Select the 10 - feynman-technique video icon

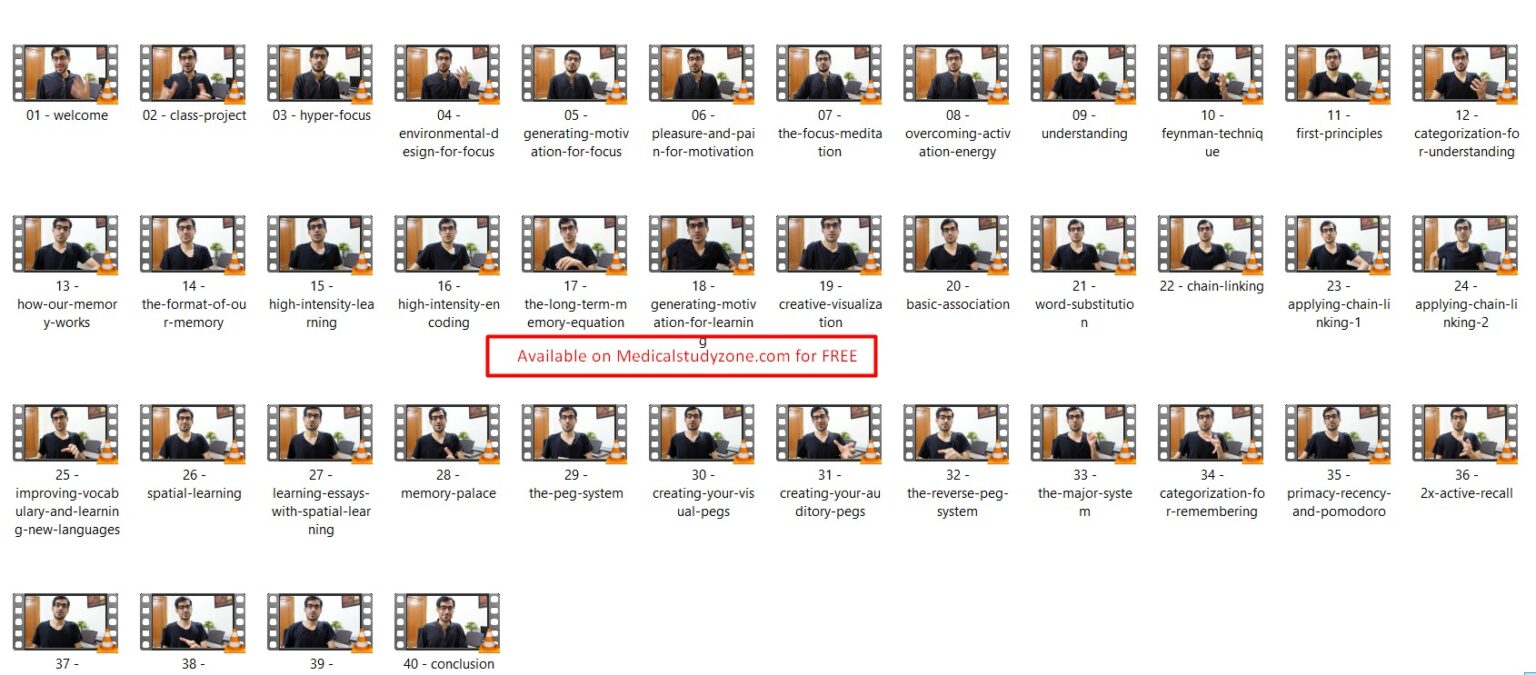[x=1211, y=74]
